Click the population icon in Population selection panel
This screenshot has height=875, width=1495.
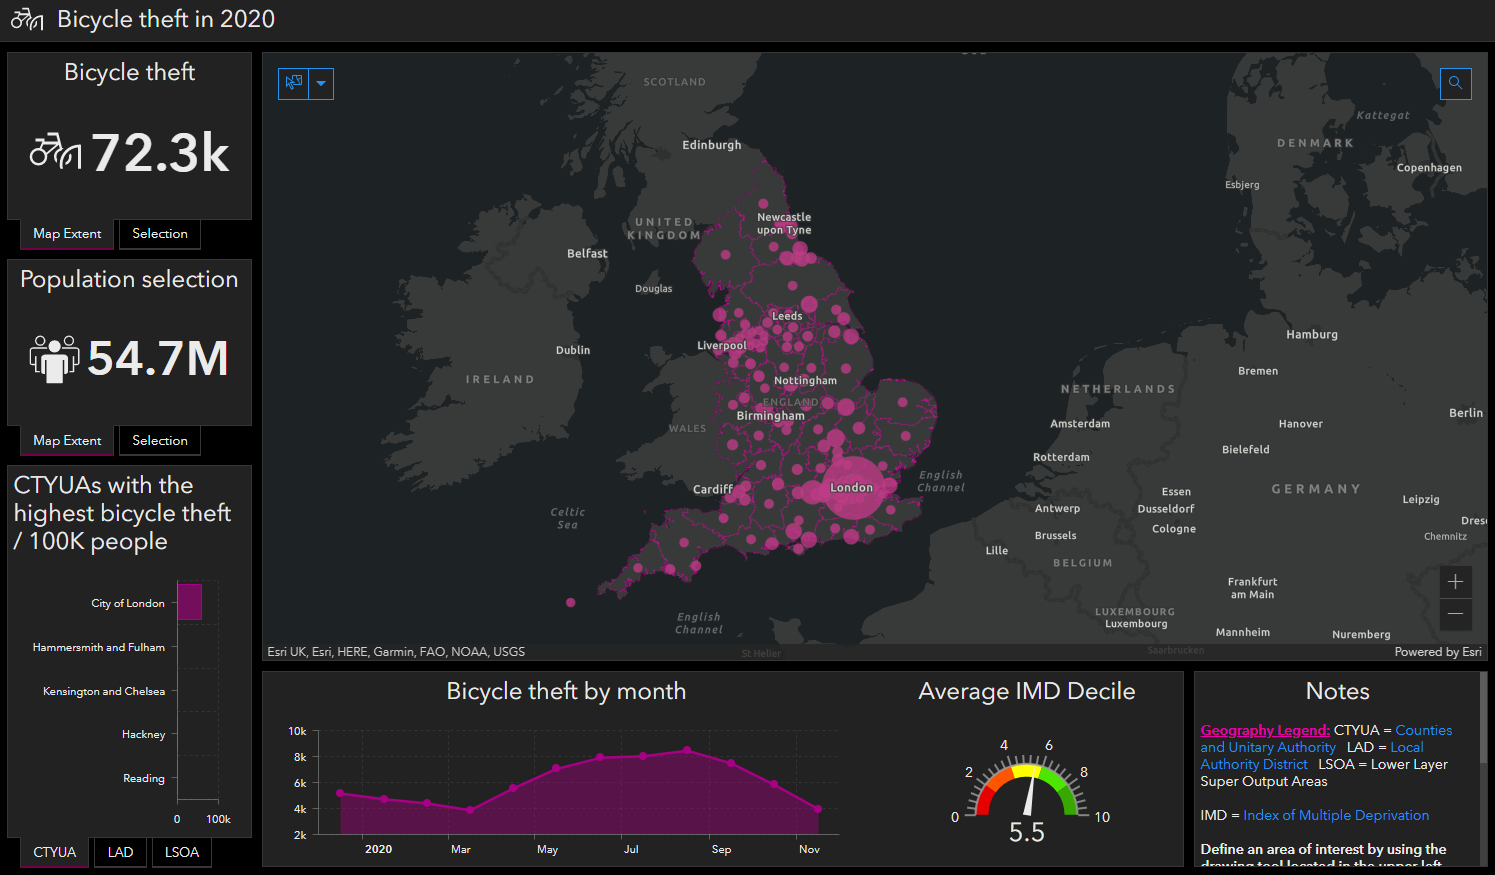point(54,358)
